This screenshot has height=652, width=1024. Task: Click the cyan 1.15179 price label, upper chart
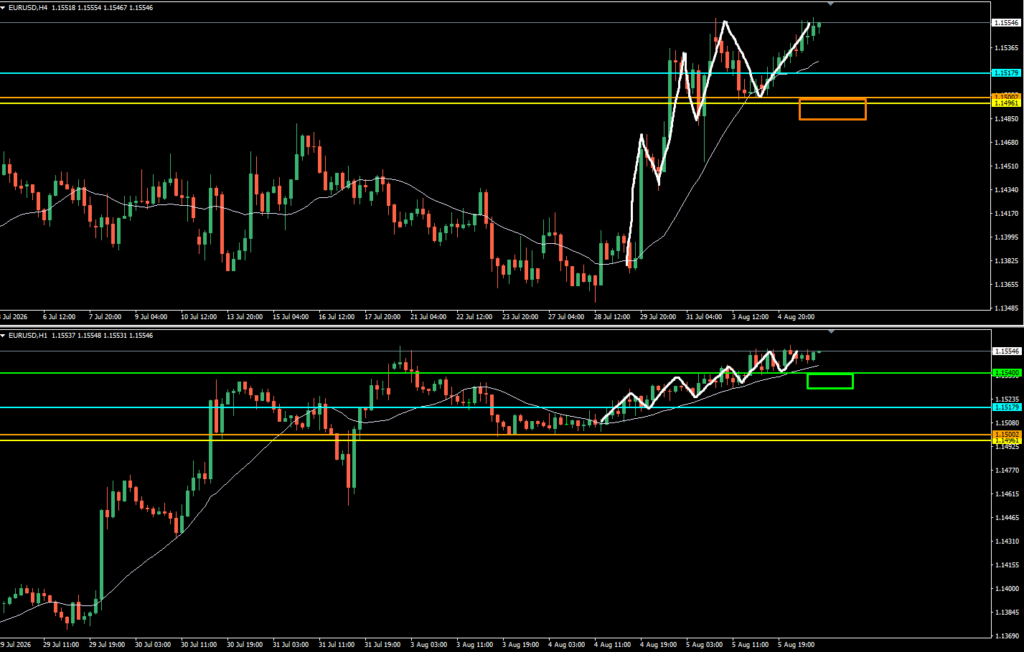(1006, 73)
